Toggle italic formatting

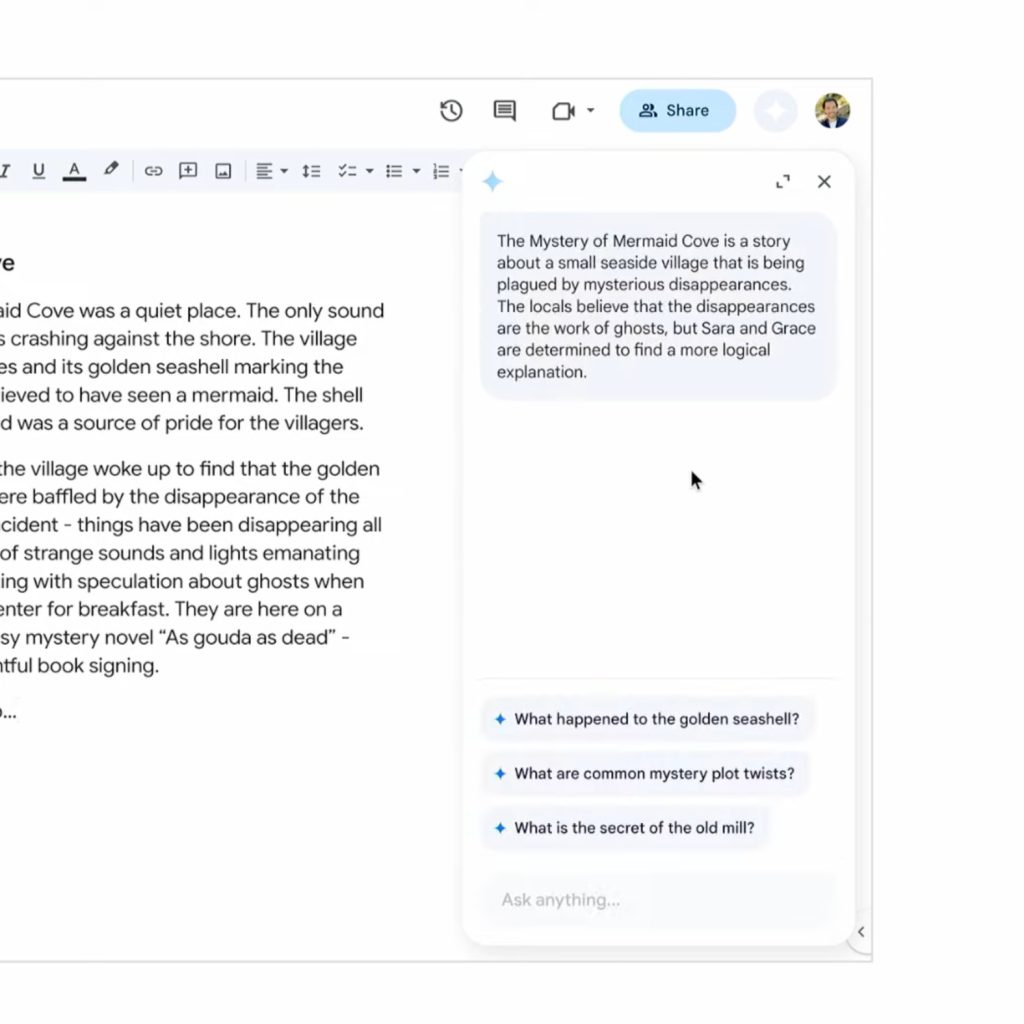coord(5,171)
